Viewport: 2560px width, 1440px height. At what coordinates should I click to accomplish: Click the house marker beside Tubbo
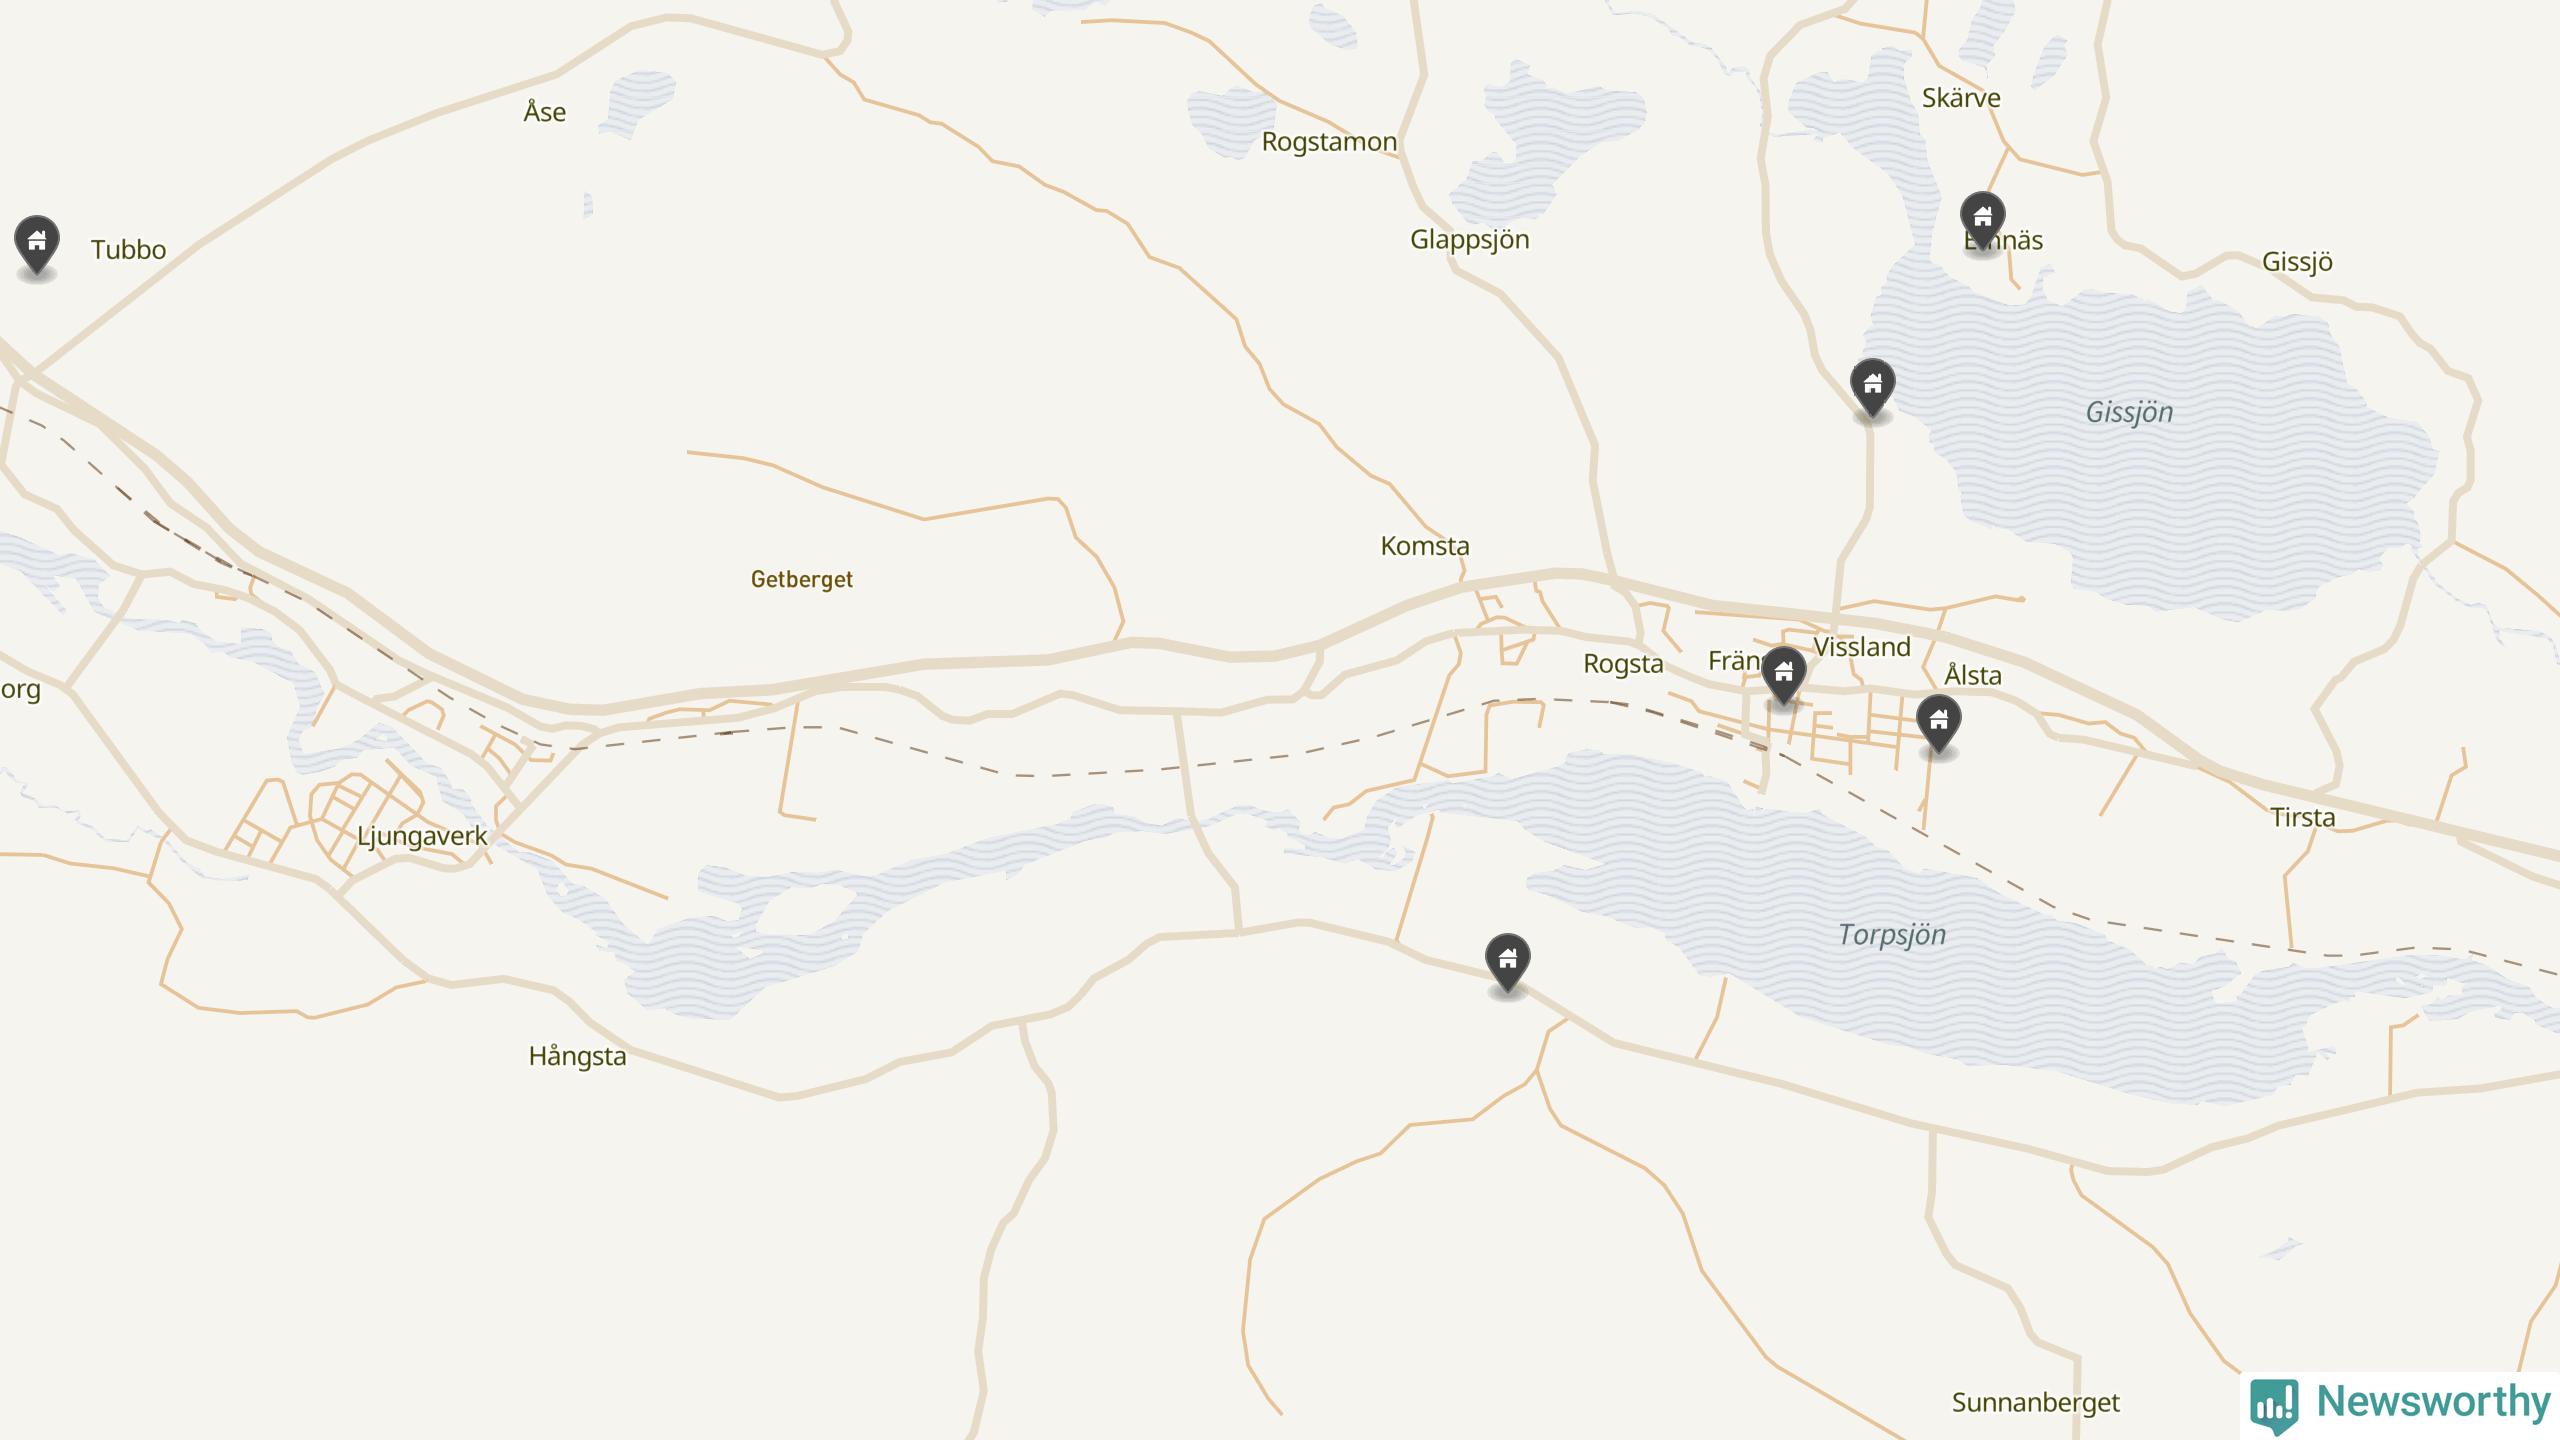click(37, 244)
